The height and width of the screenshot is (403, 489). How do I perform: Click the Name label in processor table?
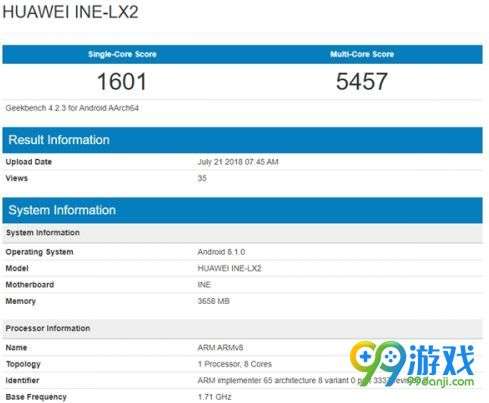click(16, 348)
